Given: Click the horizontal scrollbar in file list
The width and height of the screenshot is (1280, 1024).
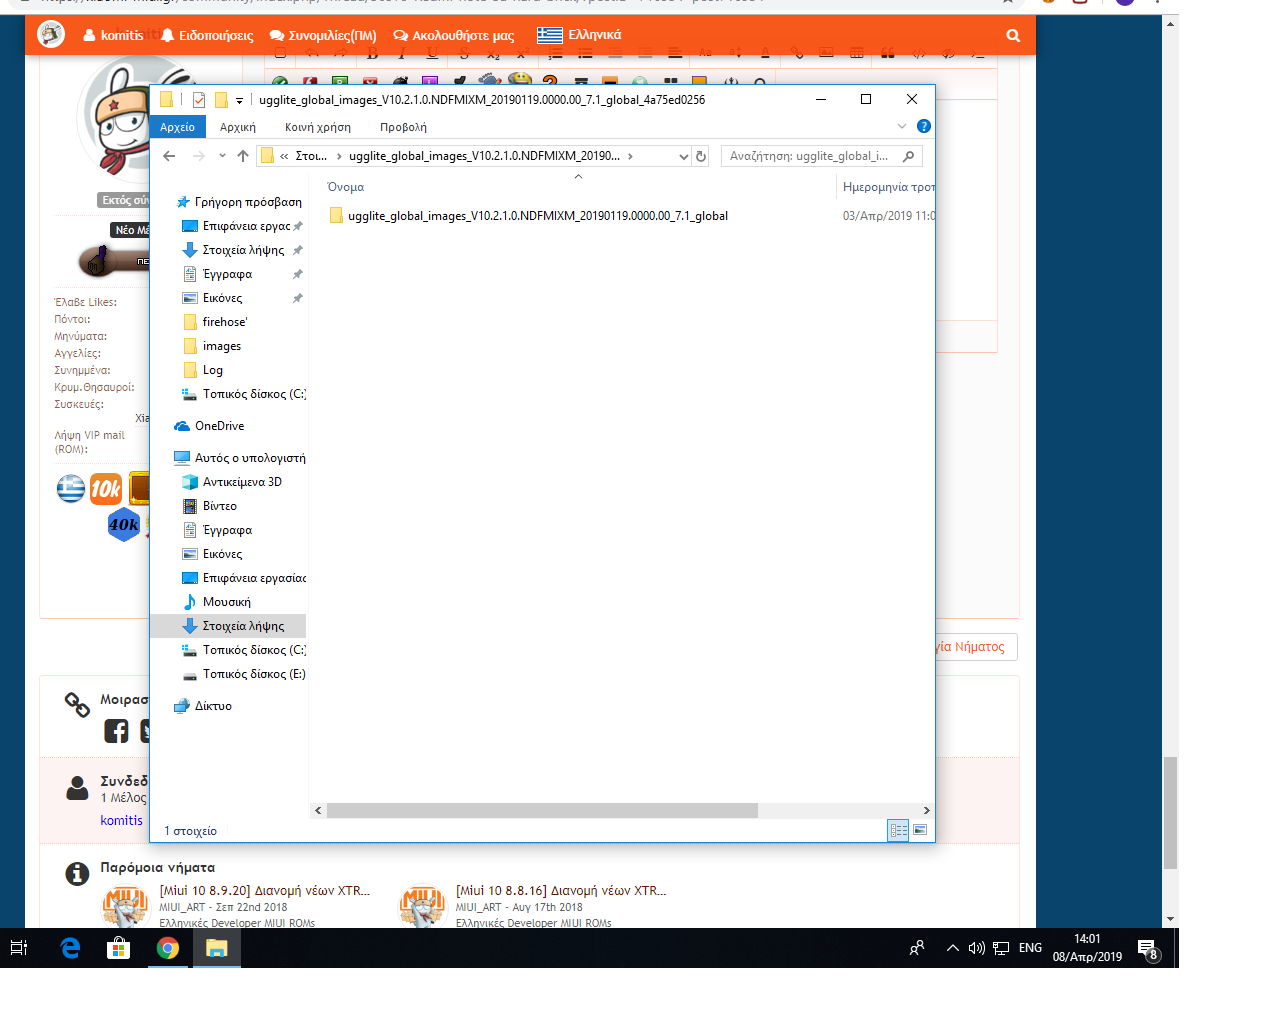Looking at the screenshot, I should 541,811.
